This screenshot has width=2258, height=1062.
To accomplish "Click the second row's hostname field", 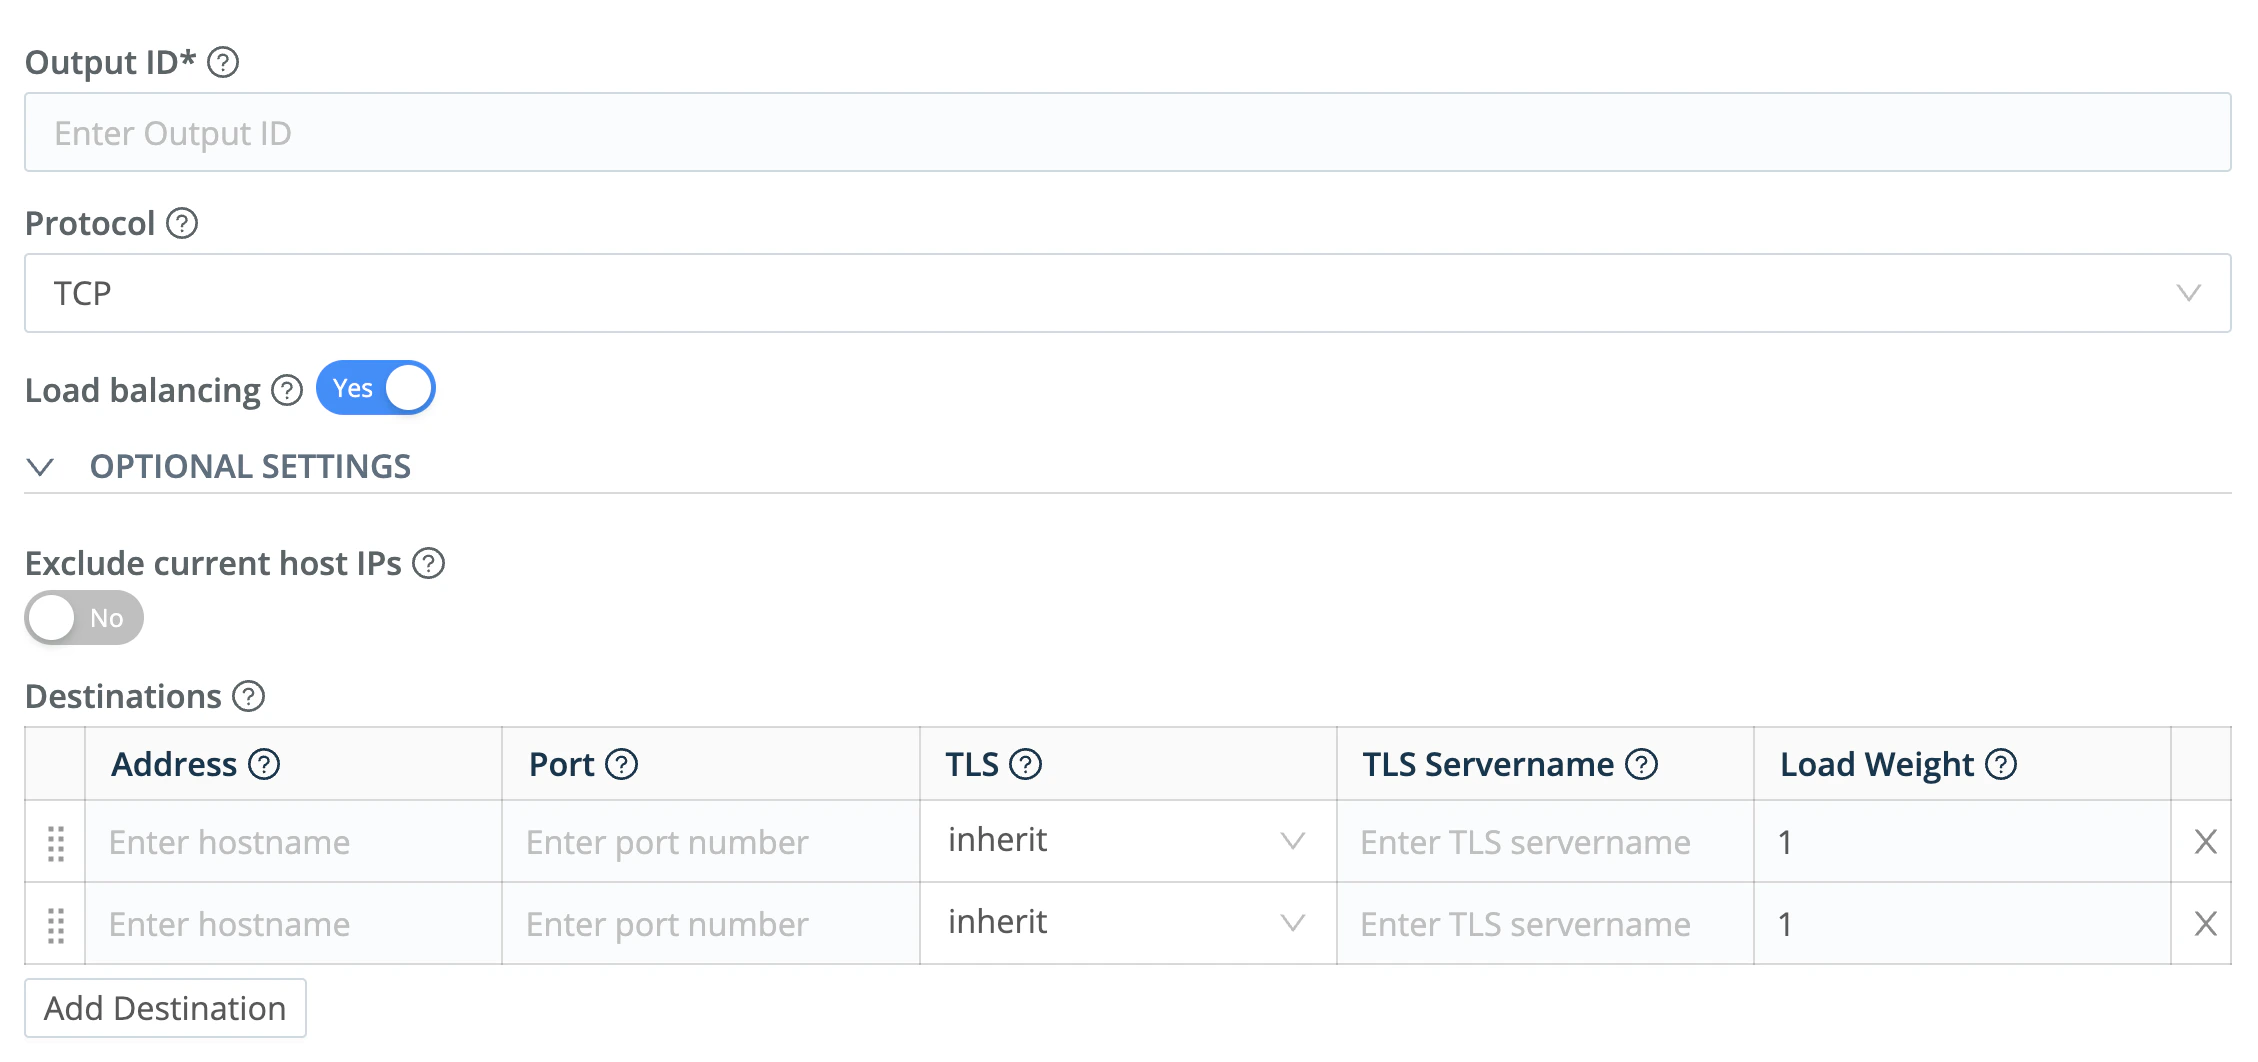I will click(x=292, y=923).
